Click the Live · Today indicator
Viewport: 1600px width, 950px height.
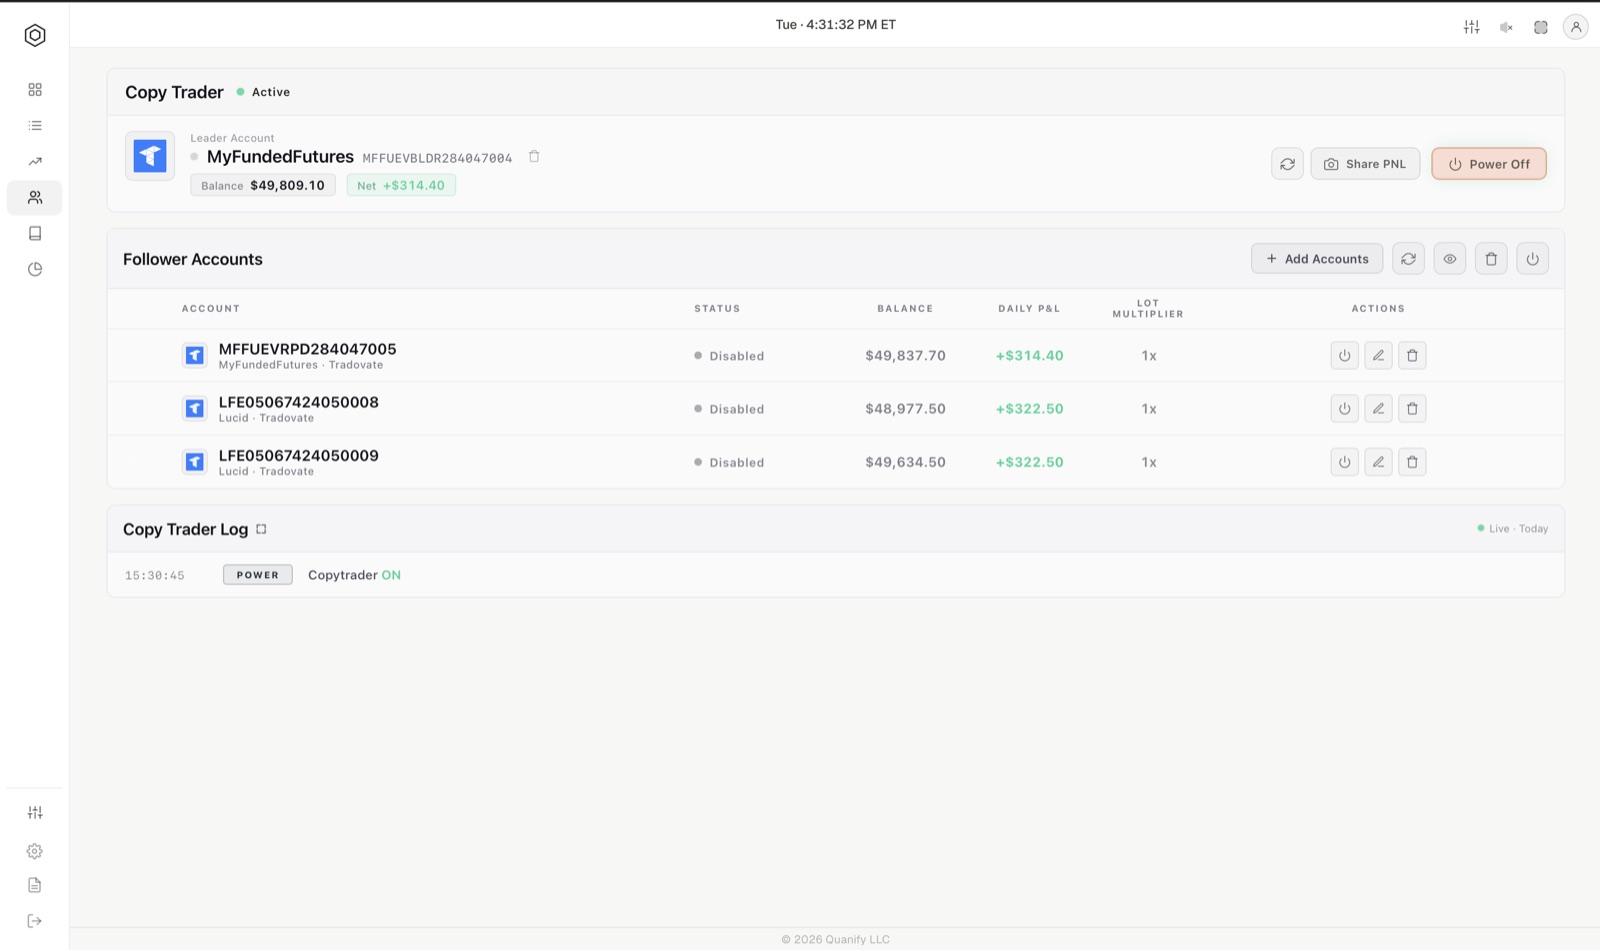pyautogui.click(x=1513, y=529)
